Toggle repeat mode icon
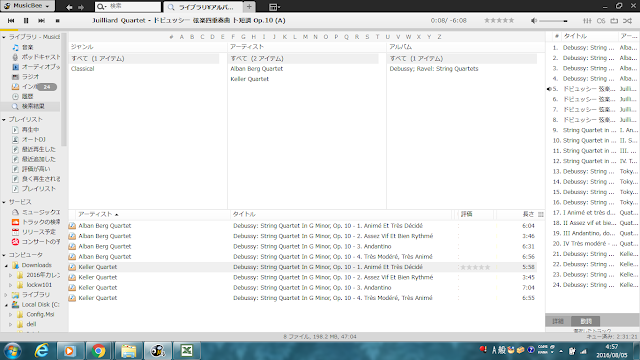 (x=614, y=20)
